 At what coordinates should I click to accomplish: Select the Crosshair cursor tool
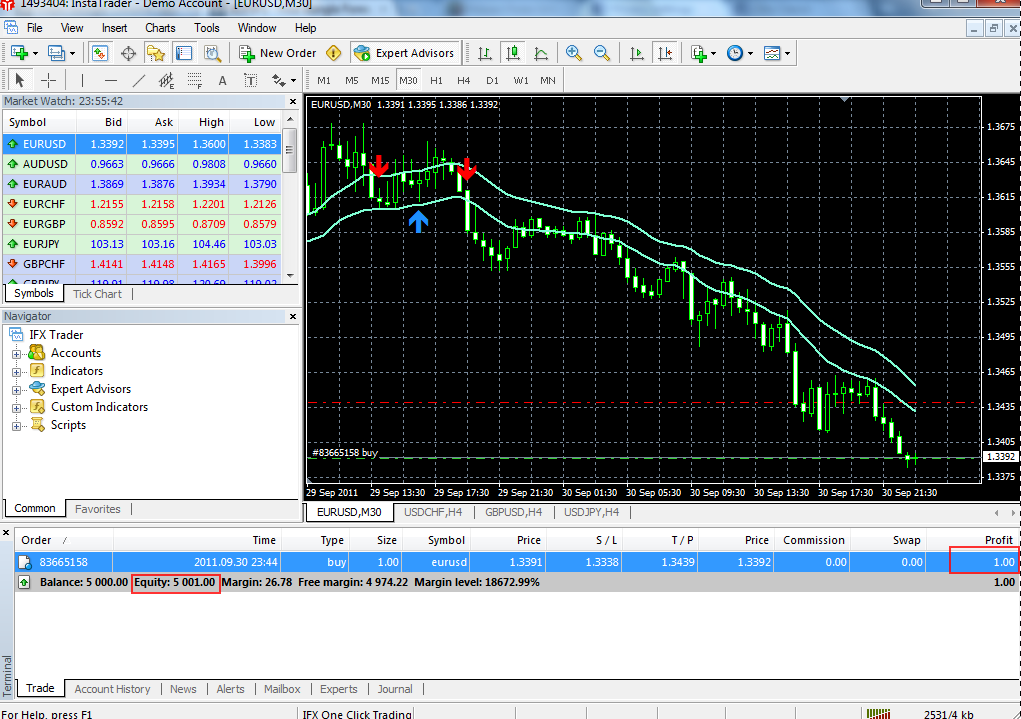click(49, 81)
